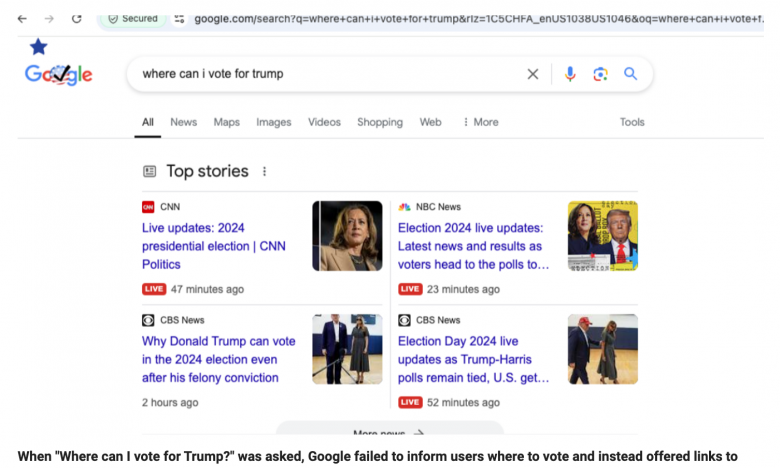Viewport: 780px width, 468px height.
Task: Submit search with magnifying glass icon
Action: pyautogui.click(x=630, y=74)
